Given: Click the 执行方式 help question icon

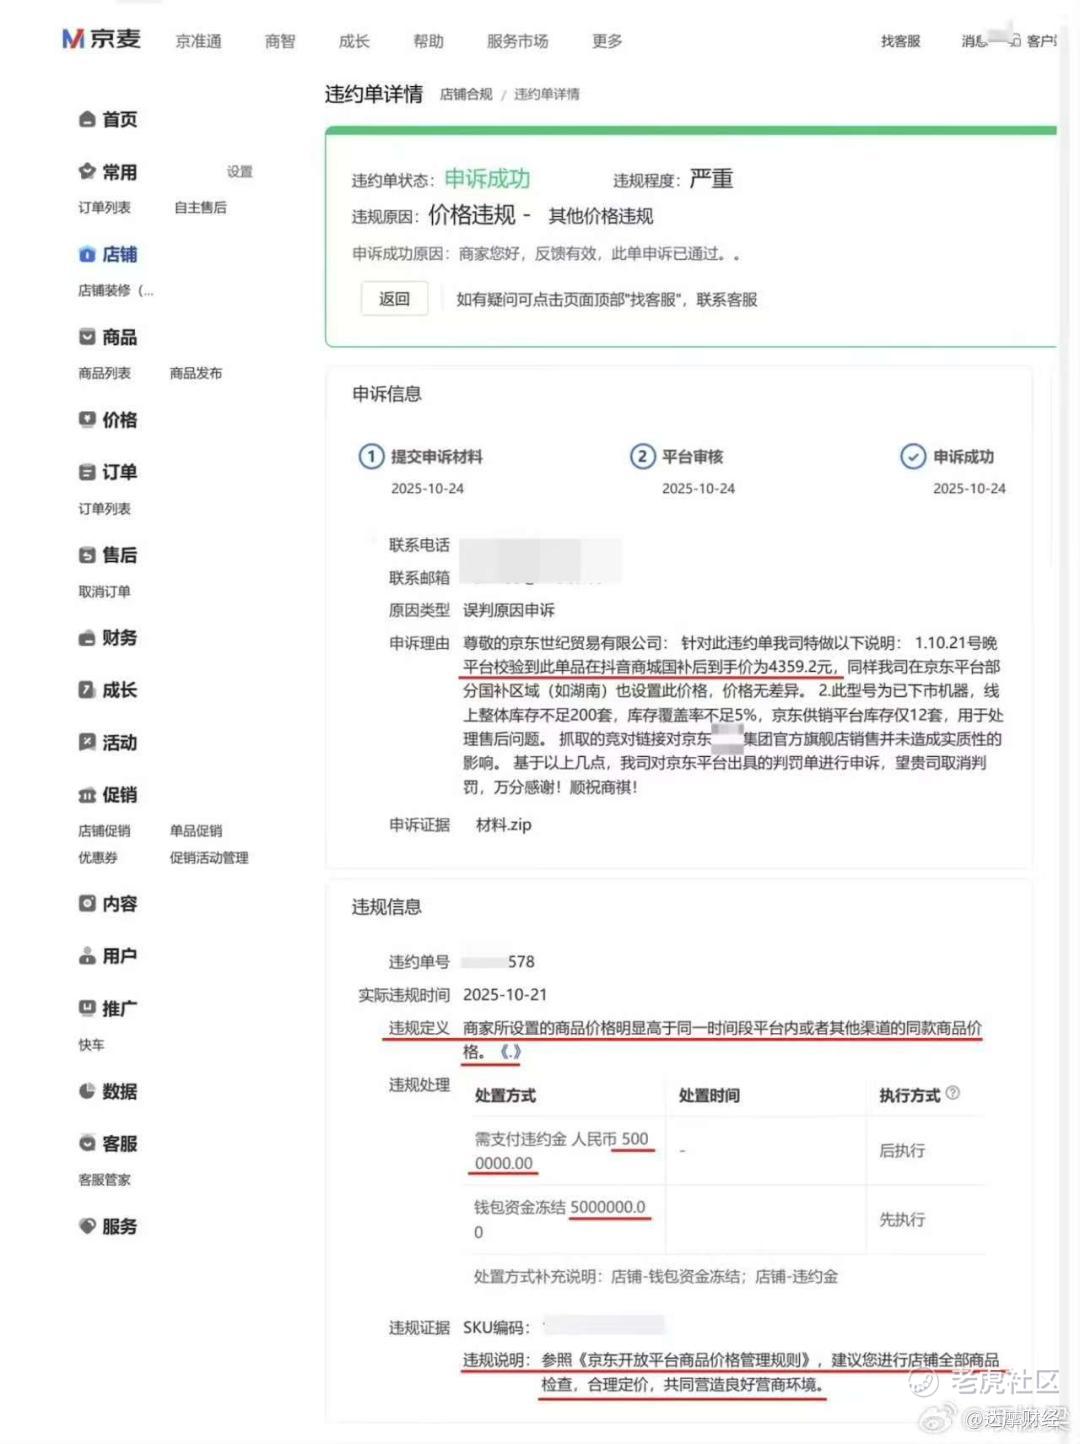Looking at the screenshot, I should [x=953, y=1093].
